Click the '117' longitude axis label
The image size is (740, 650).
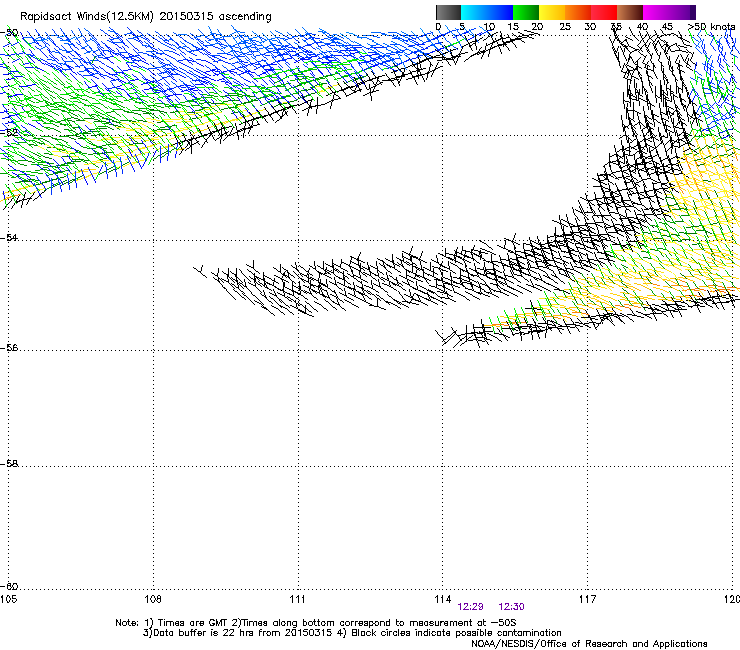pos(587,599)
